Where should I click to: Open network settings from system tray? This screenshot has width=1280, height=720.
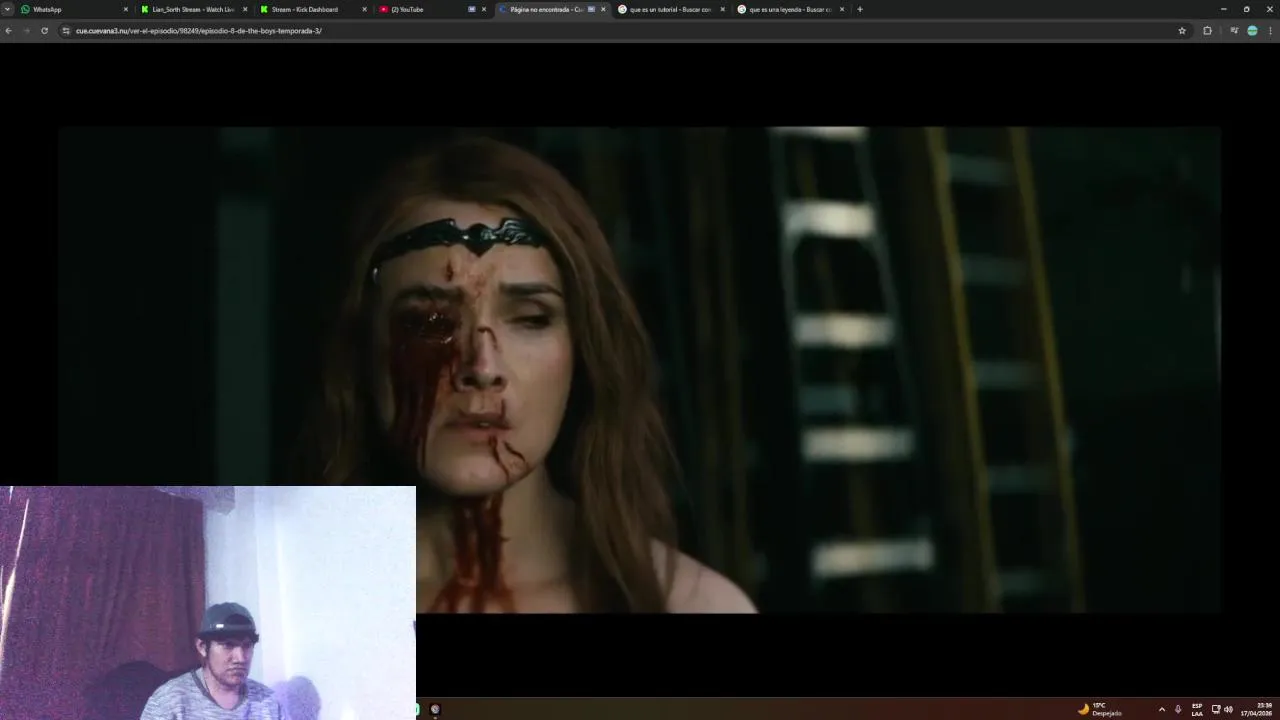(1216, 709)
